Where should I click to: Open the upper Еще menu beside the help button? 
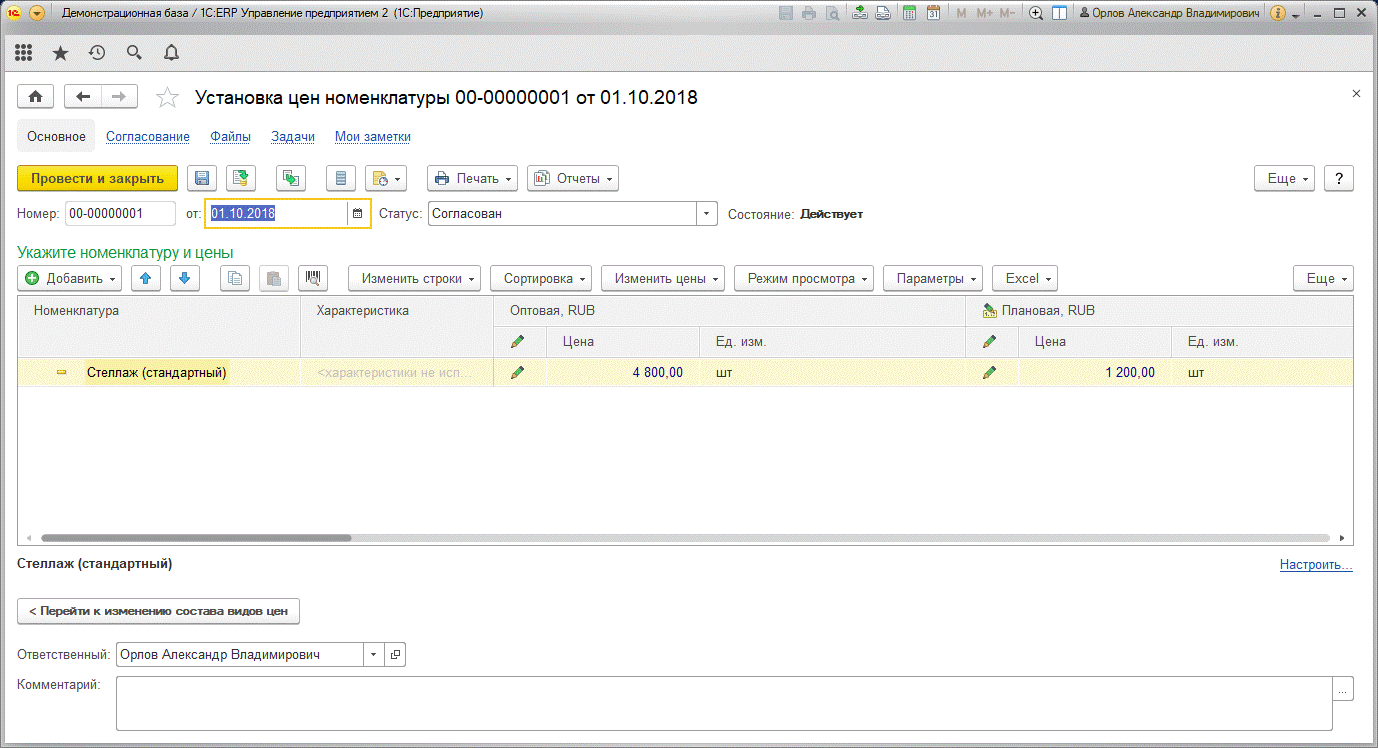coord(1284,178)
